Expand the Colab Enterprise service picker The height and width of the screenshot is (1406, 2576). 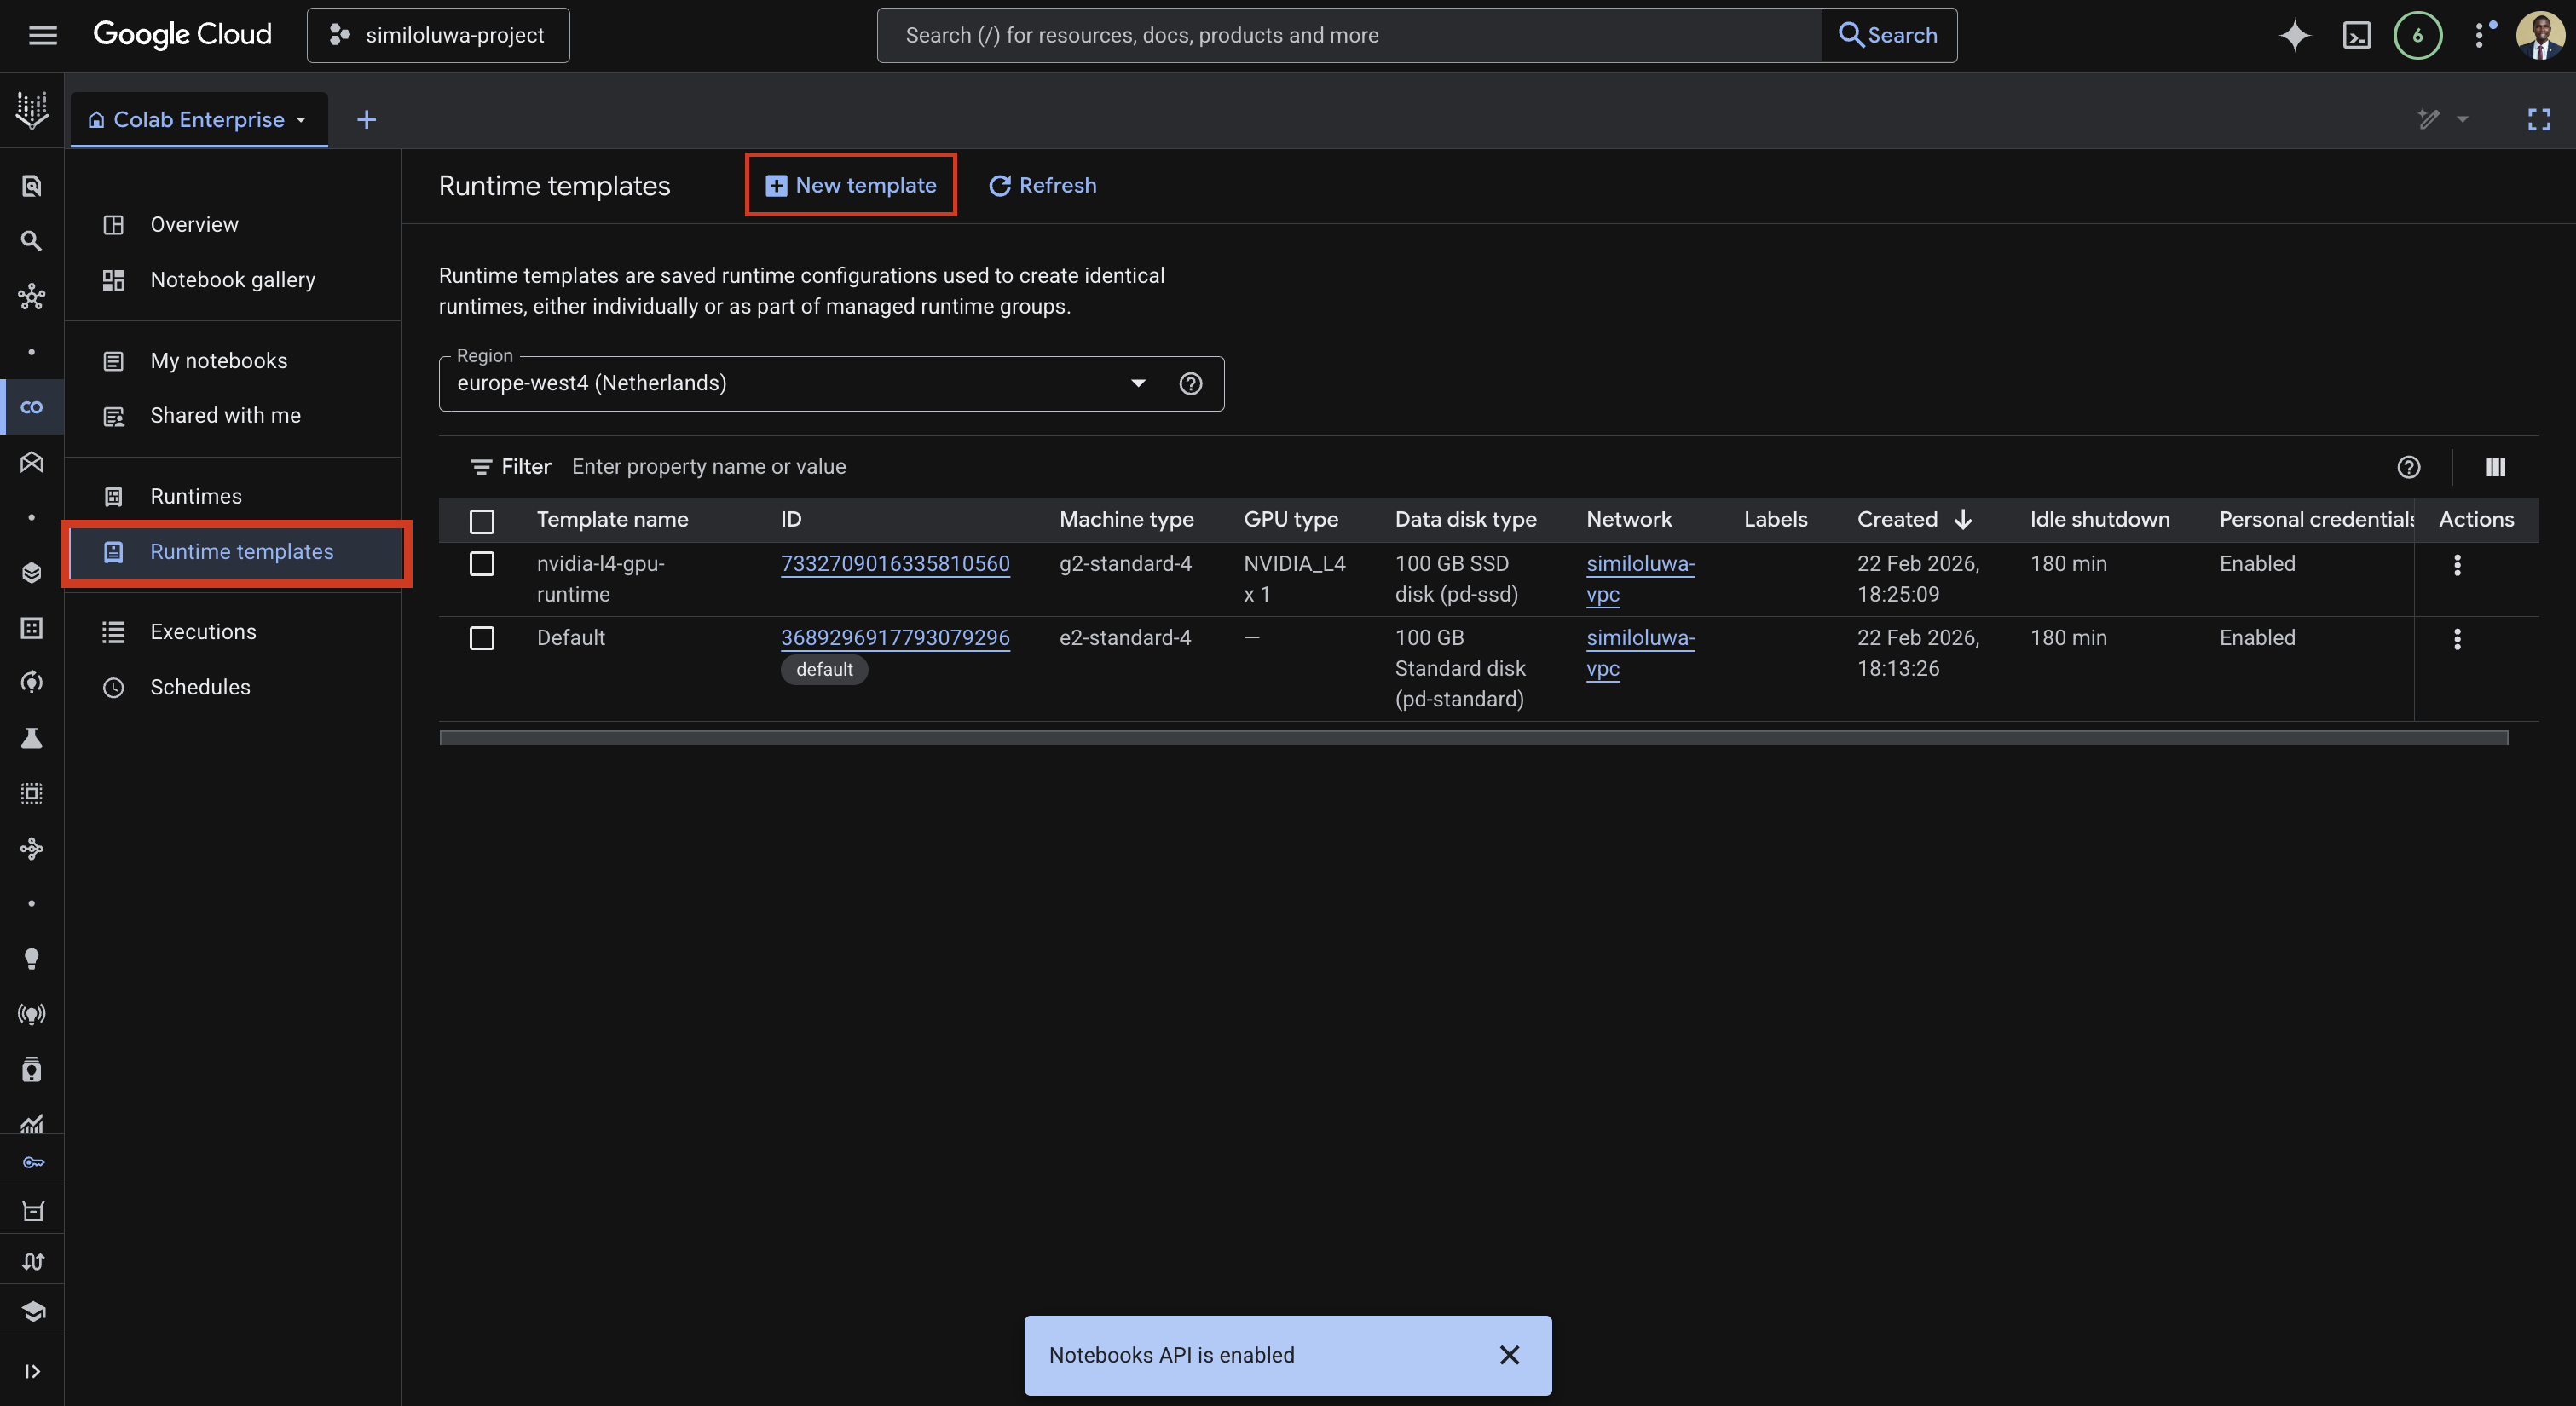coord(301,119)
